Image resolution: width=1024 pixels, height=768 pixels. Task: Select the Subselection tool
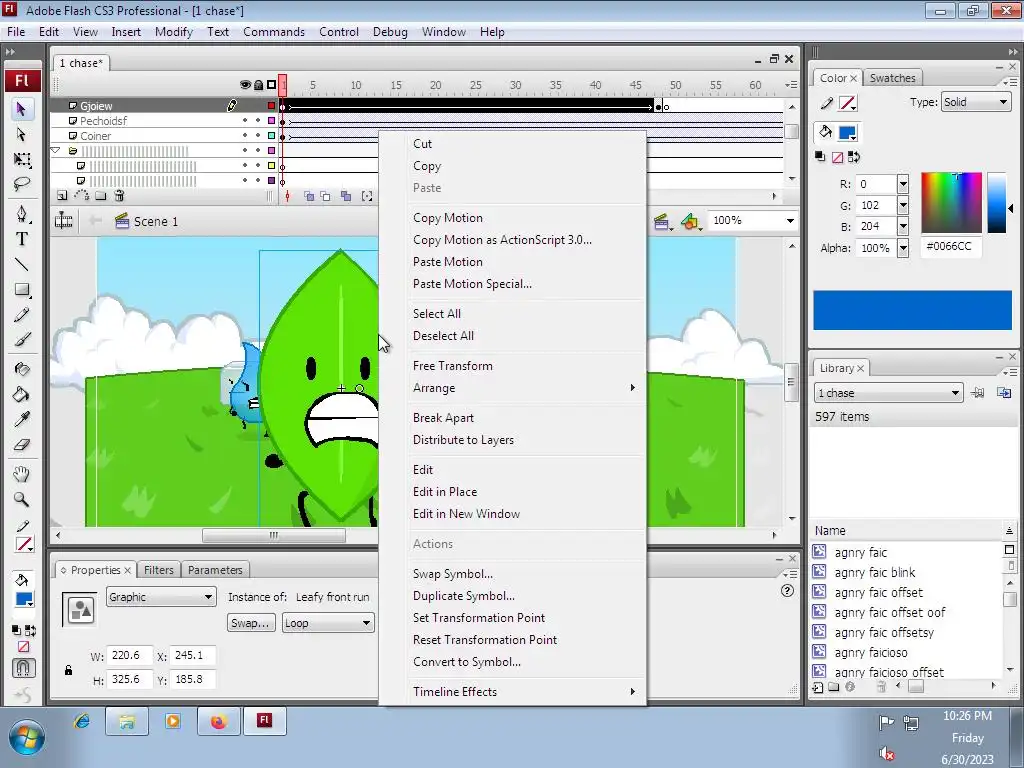tap(22, 134)
